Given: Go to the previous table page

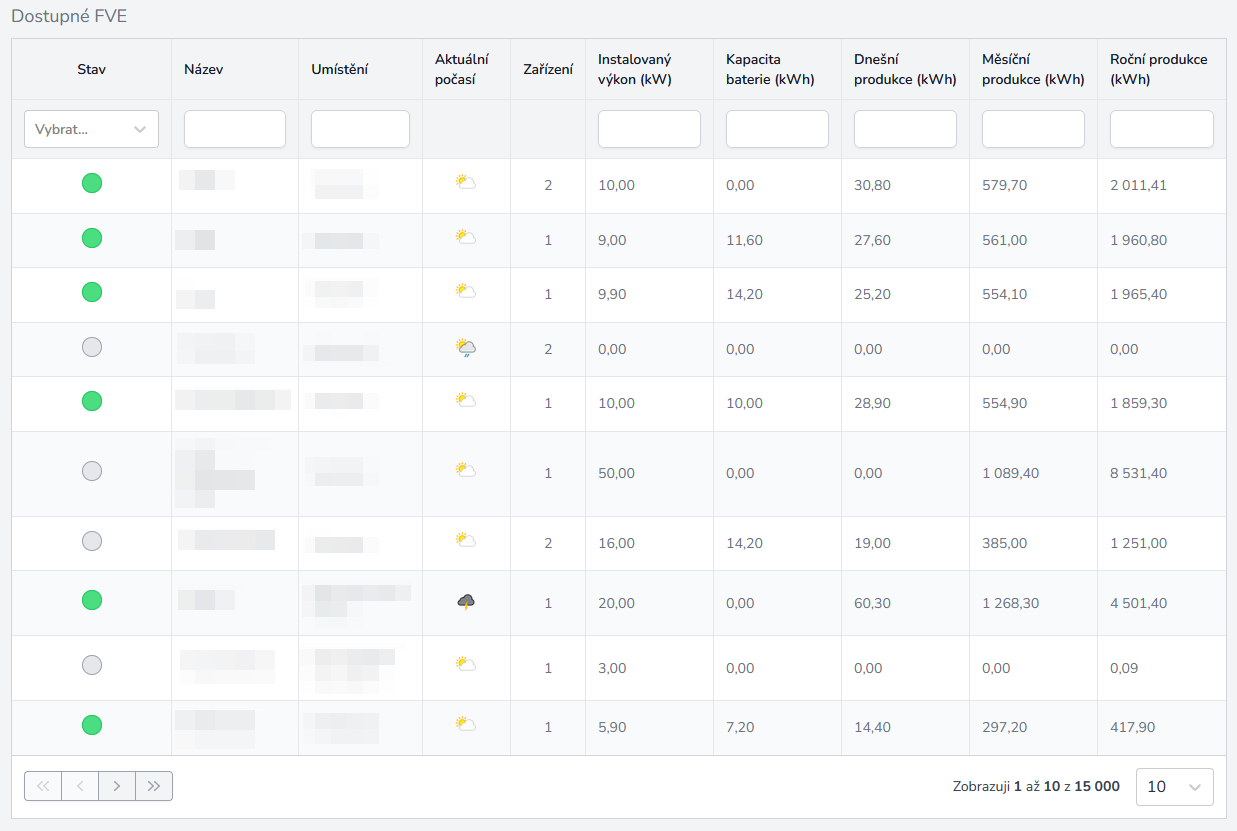Looking at the screenshot, I should tap(80, 786).
